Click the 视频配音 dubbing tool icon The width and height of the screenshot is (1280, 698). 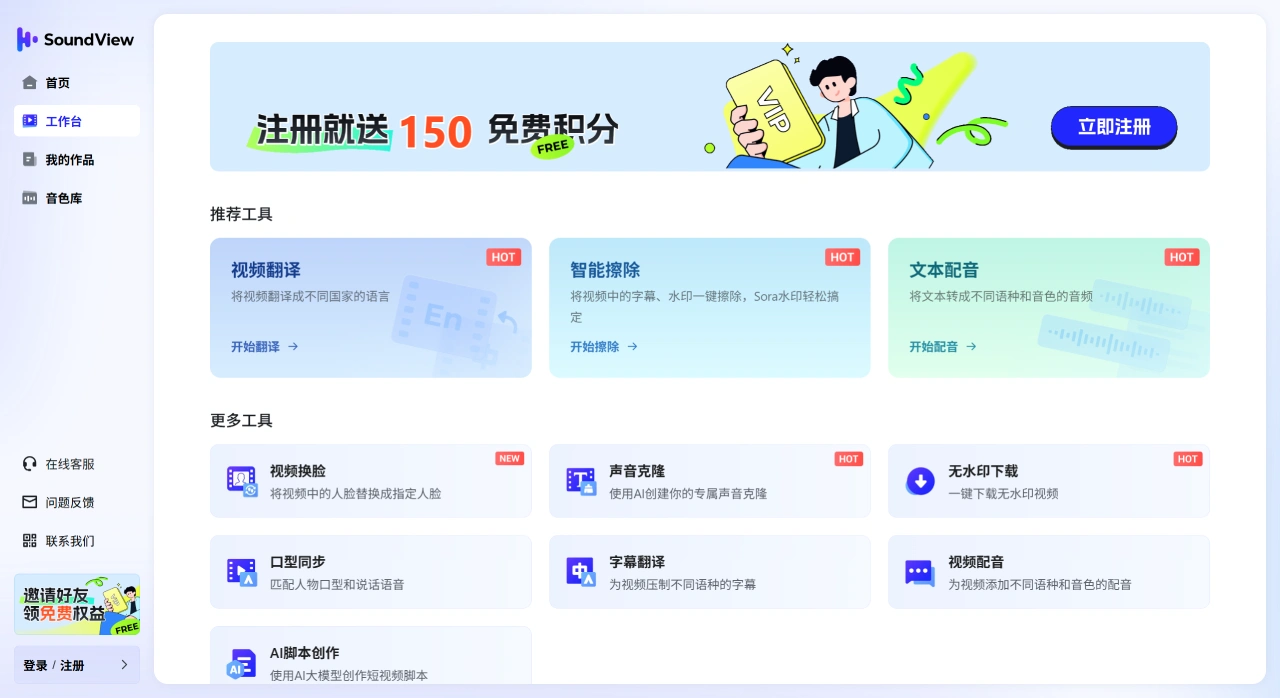pyautogui.click(x=919, y=571)
